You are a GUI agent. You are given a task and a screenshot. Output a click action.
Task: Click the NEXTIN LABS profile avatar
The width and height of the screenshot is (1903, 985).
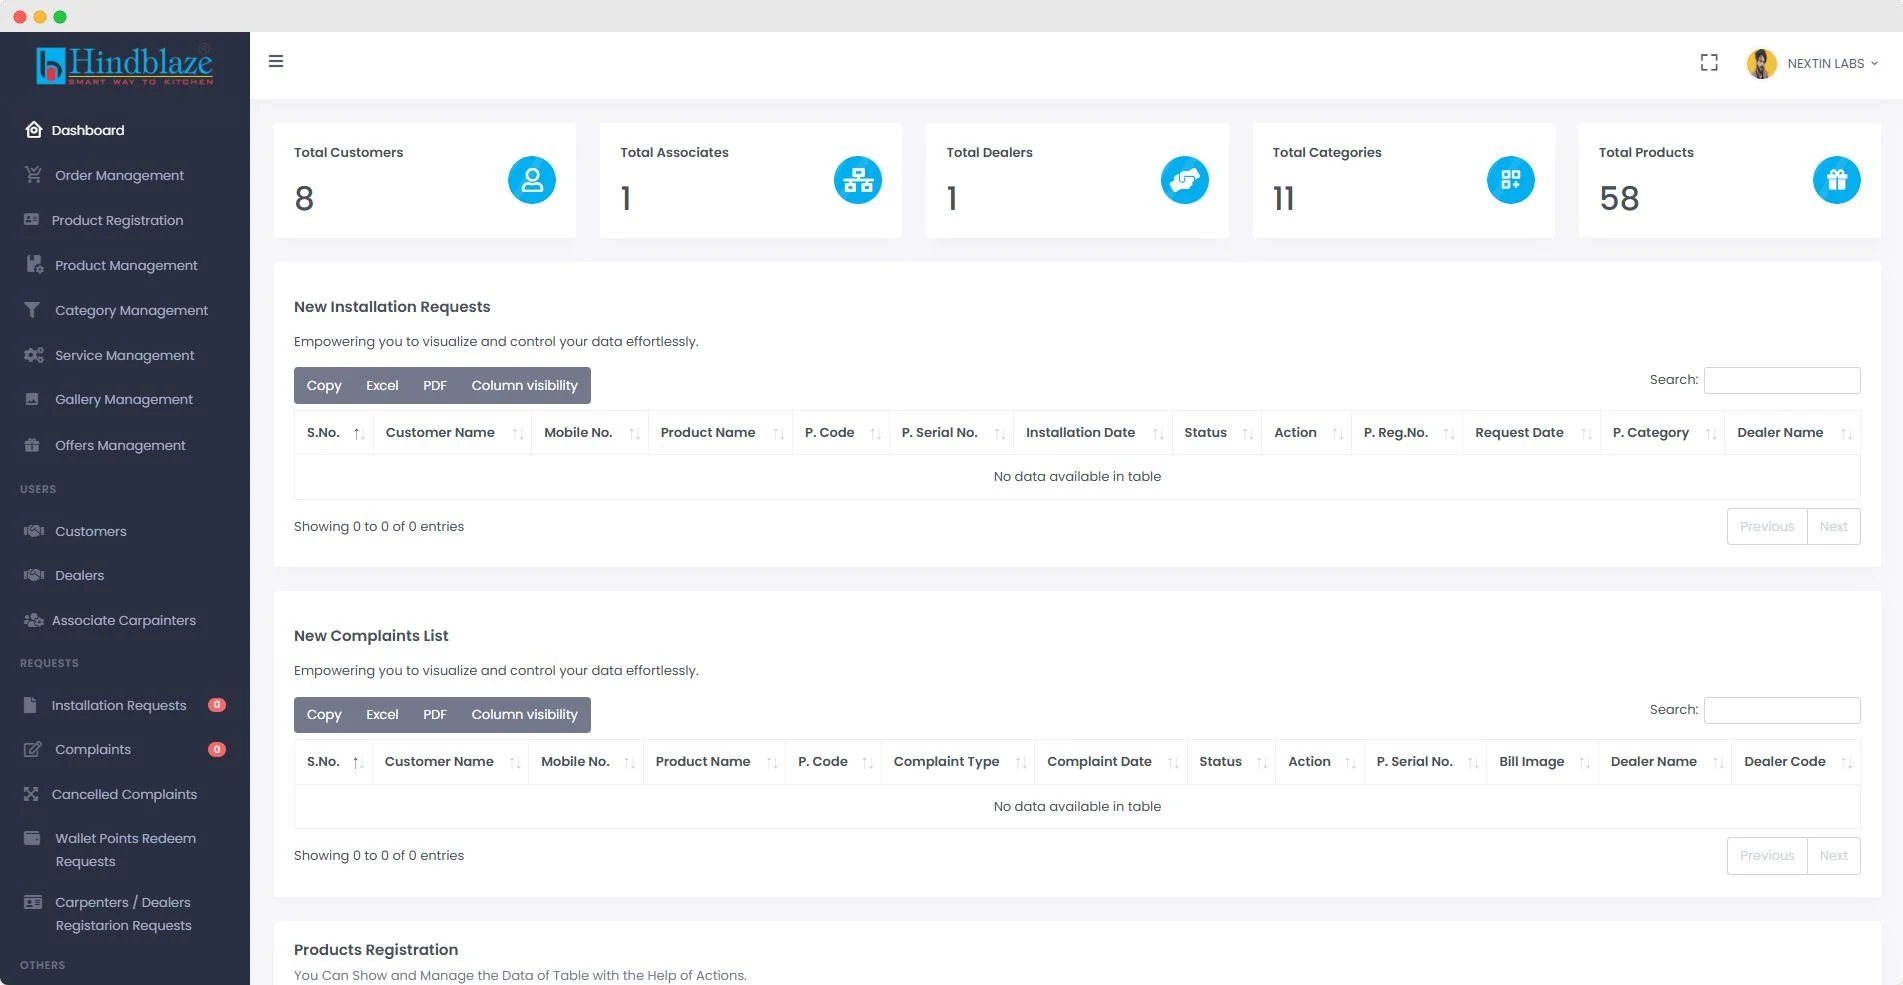[x=1761, y=63]
